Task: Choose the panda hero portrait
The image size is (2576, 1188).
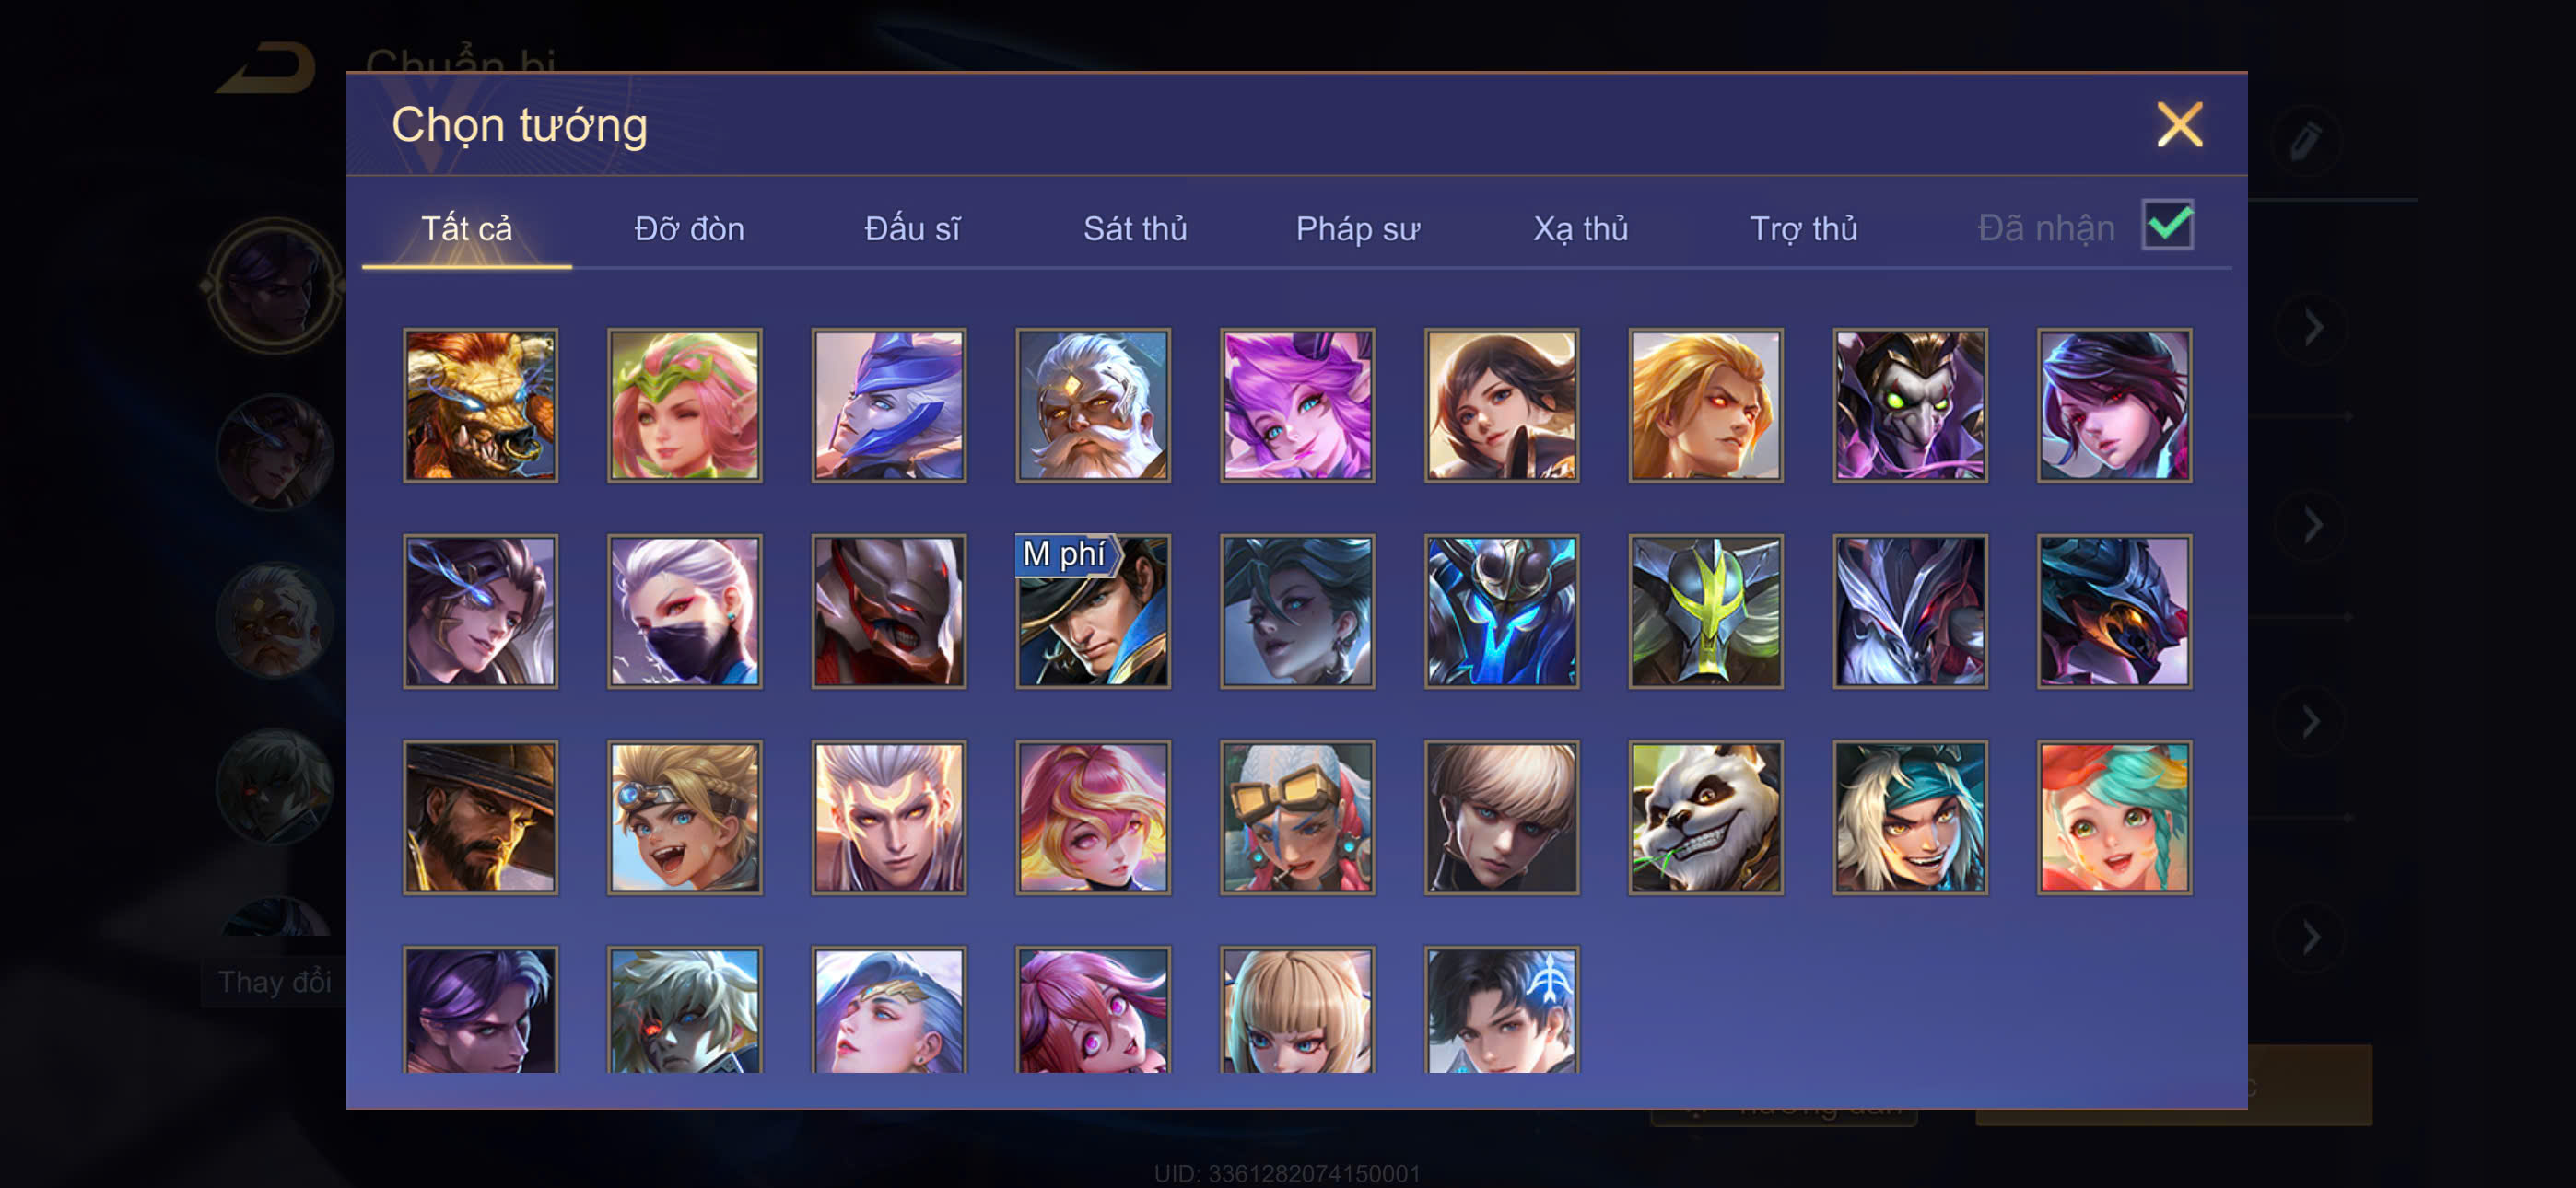Action: click(x=1705, y=817)
